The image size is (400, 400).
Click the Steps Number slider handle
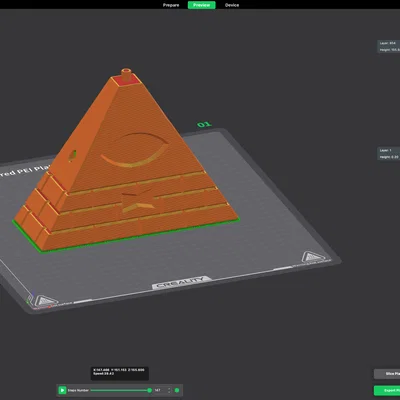(149, 390)
